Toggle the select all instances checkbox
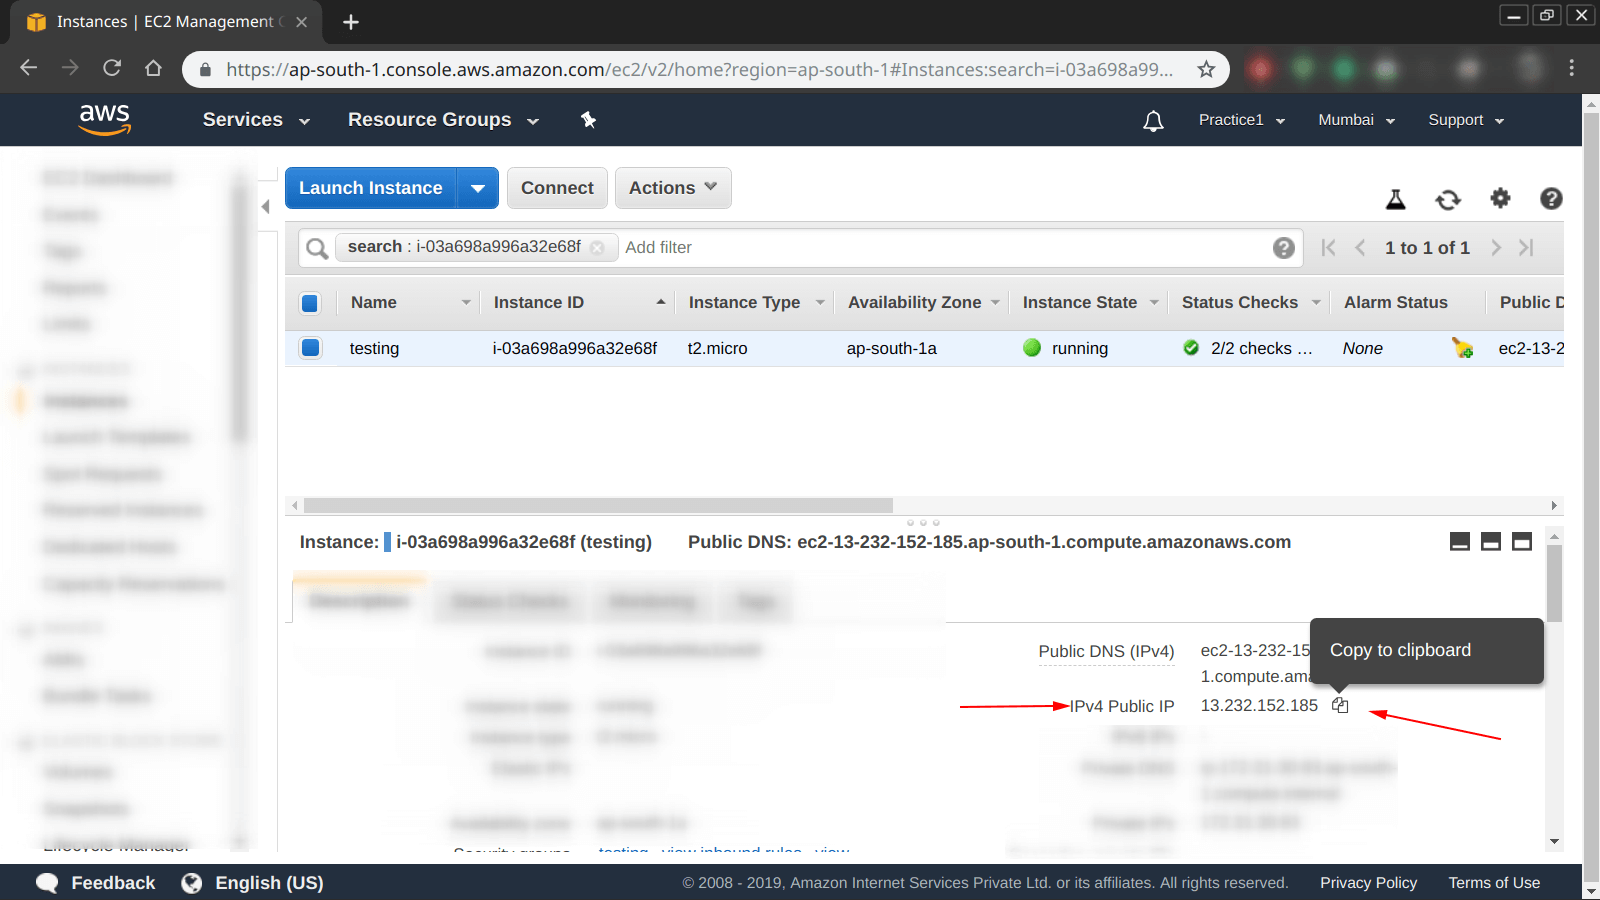 point(310,303)
